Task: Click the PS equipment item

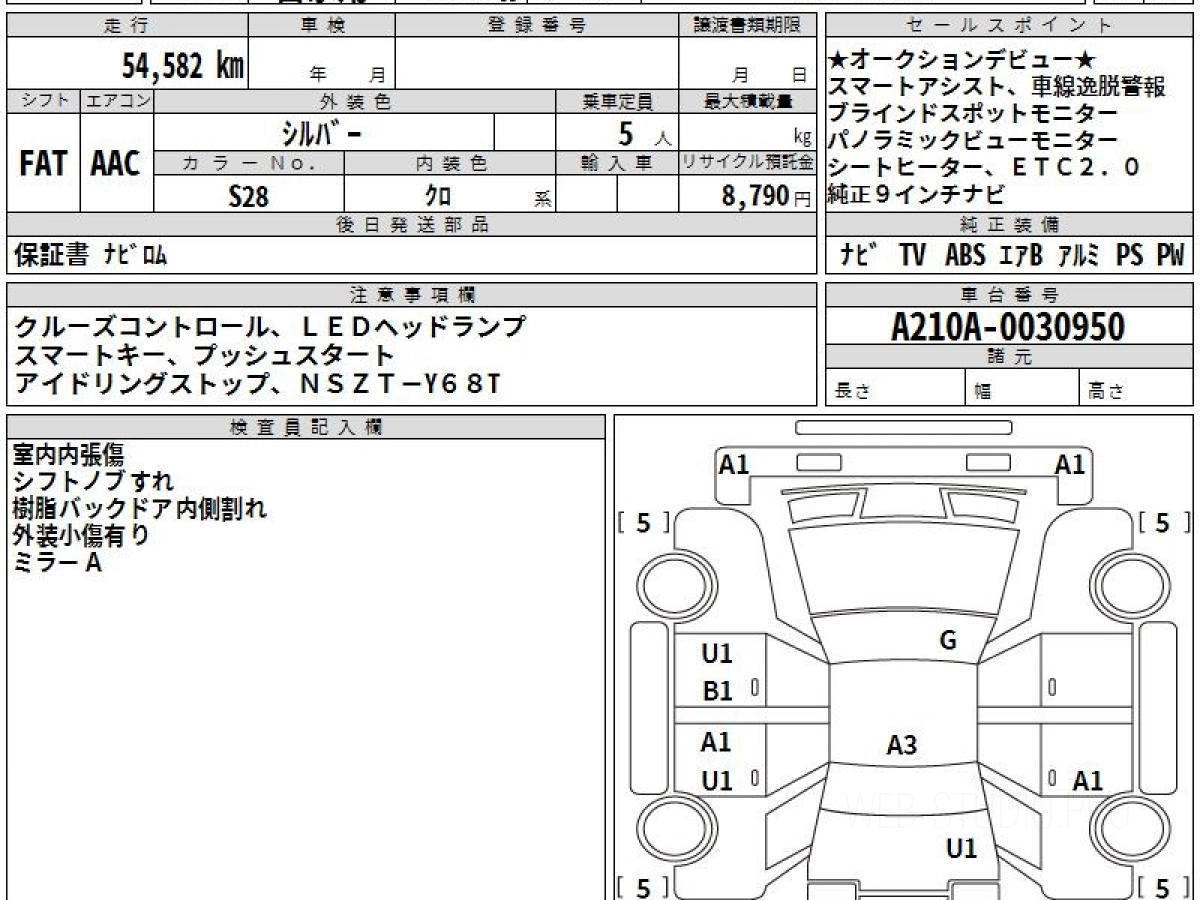Action: (x=1130, y=256)
